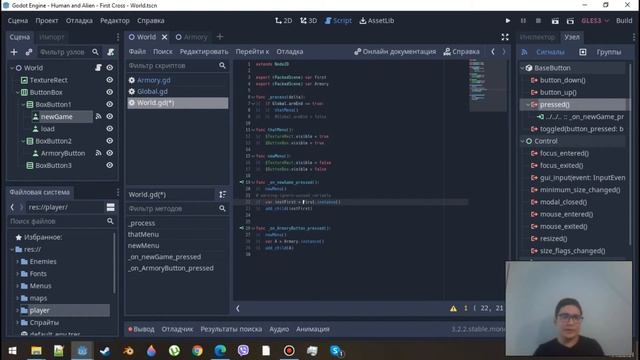Switch to 2D workspace
This screenshot has width=640, height=360.
[283, 20]
